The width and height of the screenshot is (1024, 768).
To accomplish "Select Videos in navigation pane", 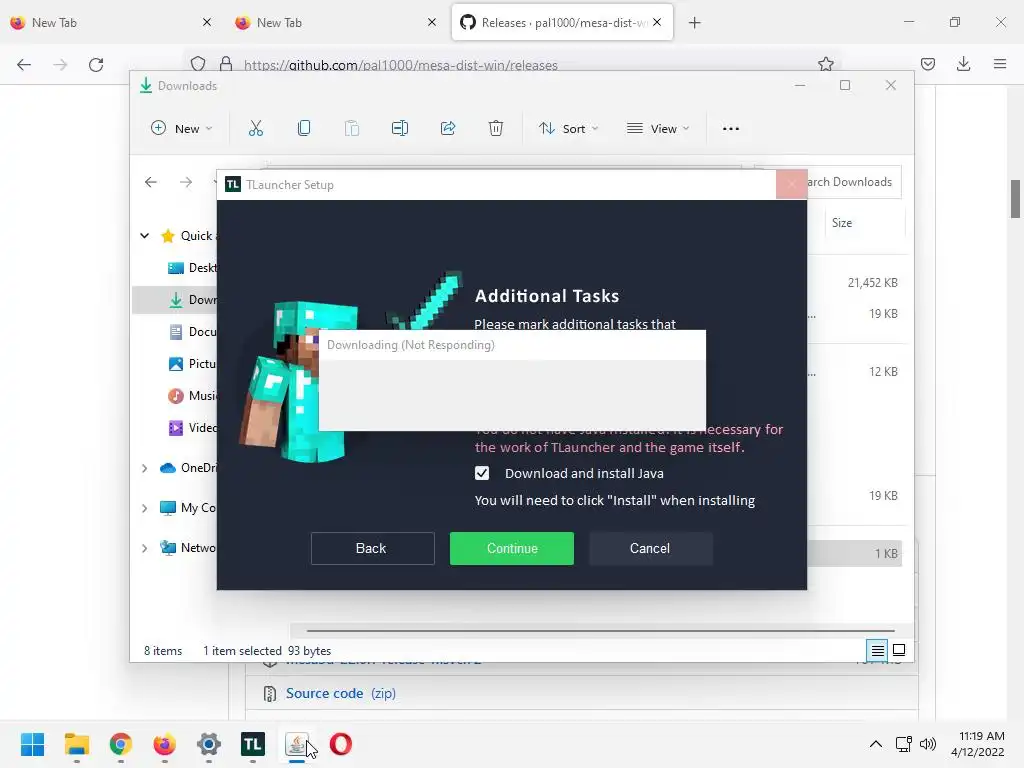I will click(x=192, y=428).
